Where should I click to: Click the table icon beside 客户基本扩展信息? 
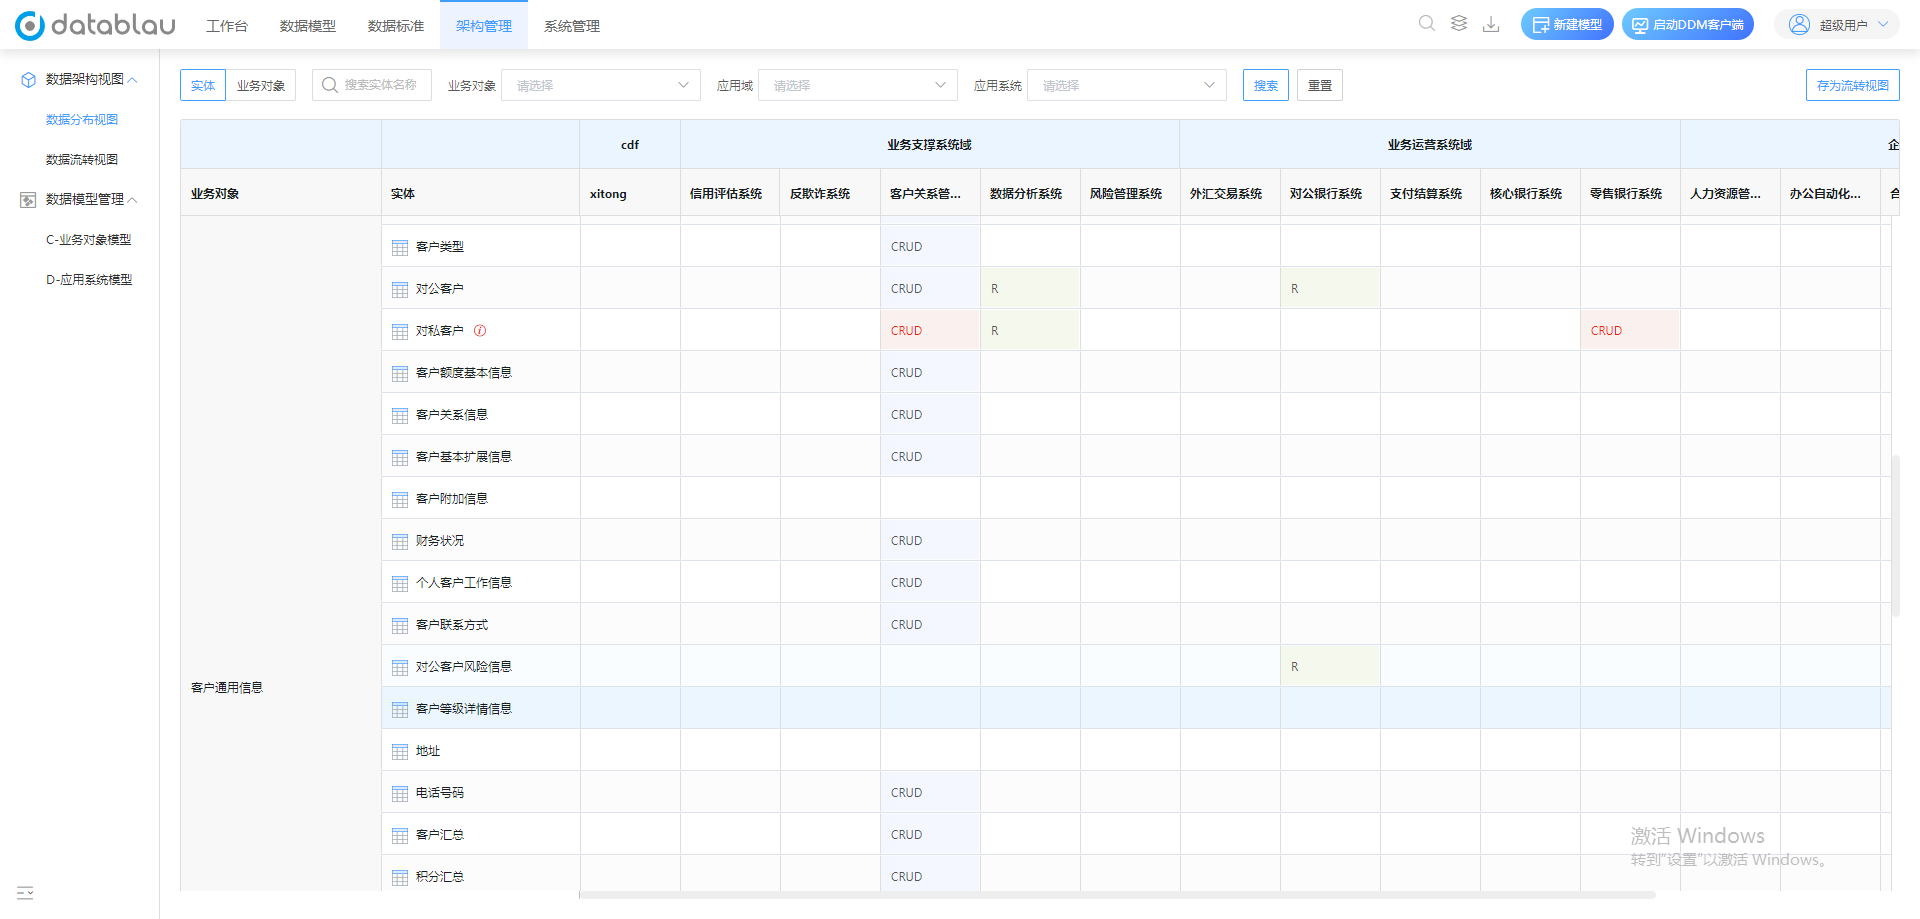point(400,457)
